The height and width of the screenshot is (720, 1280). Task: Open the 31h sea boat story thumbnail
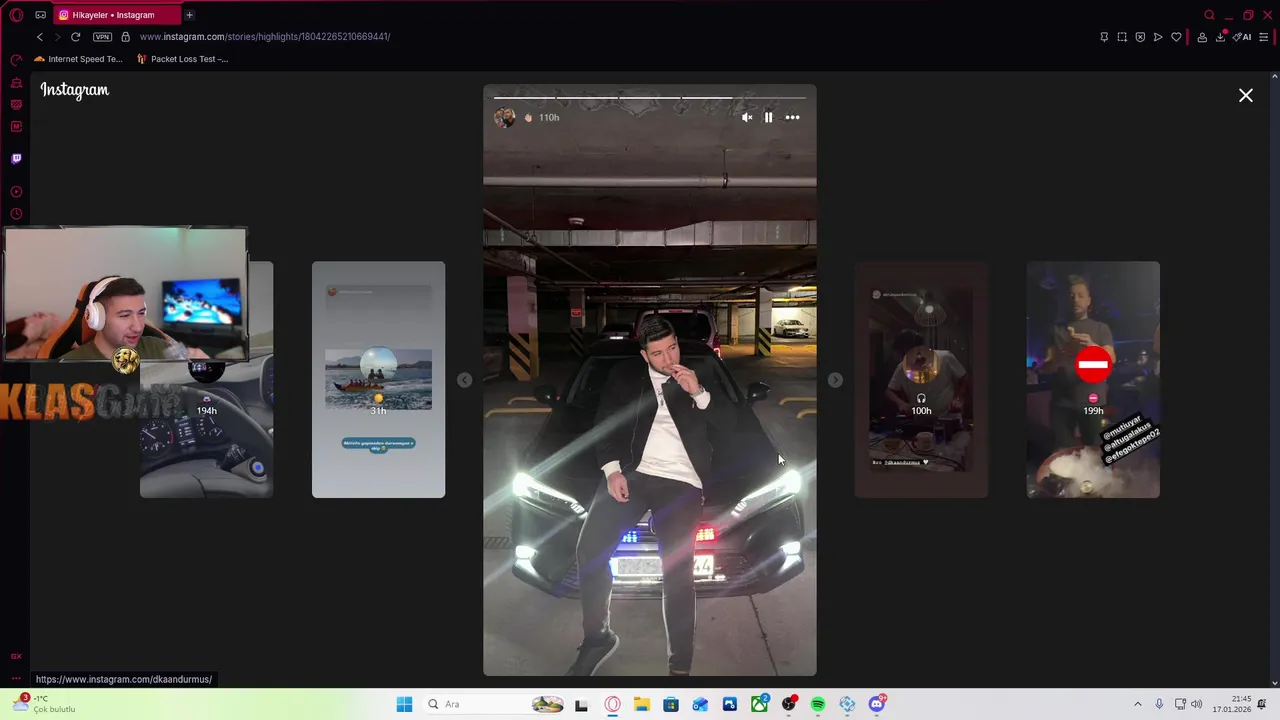(378, 380)
